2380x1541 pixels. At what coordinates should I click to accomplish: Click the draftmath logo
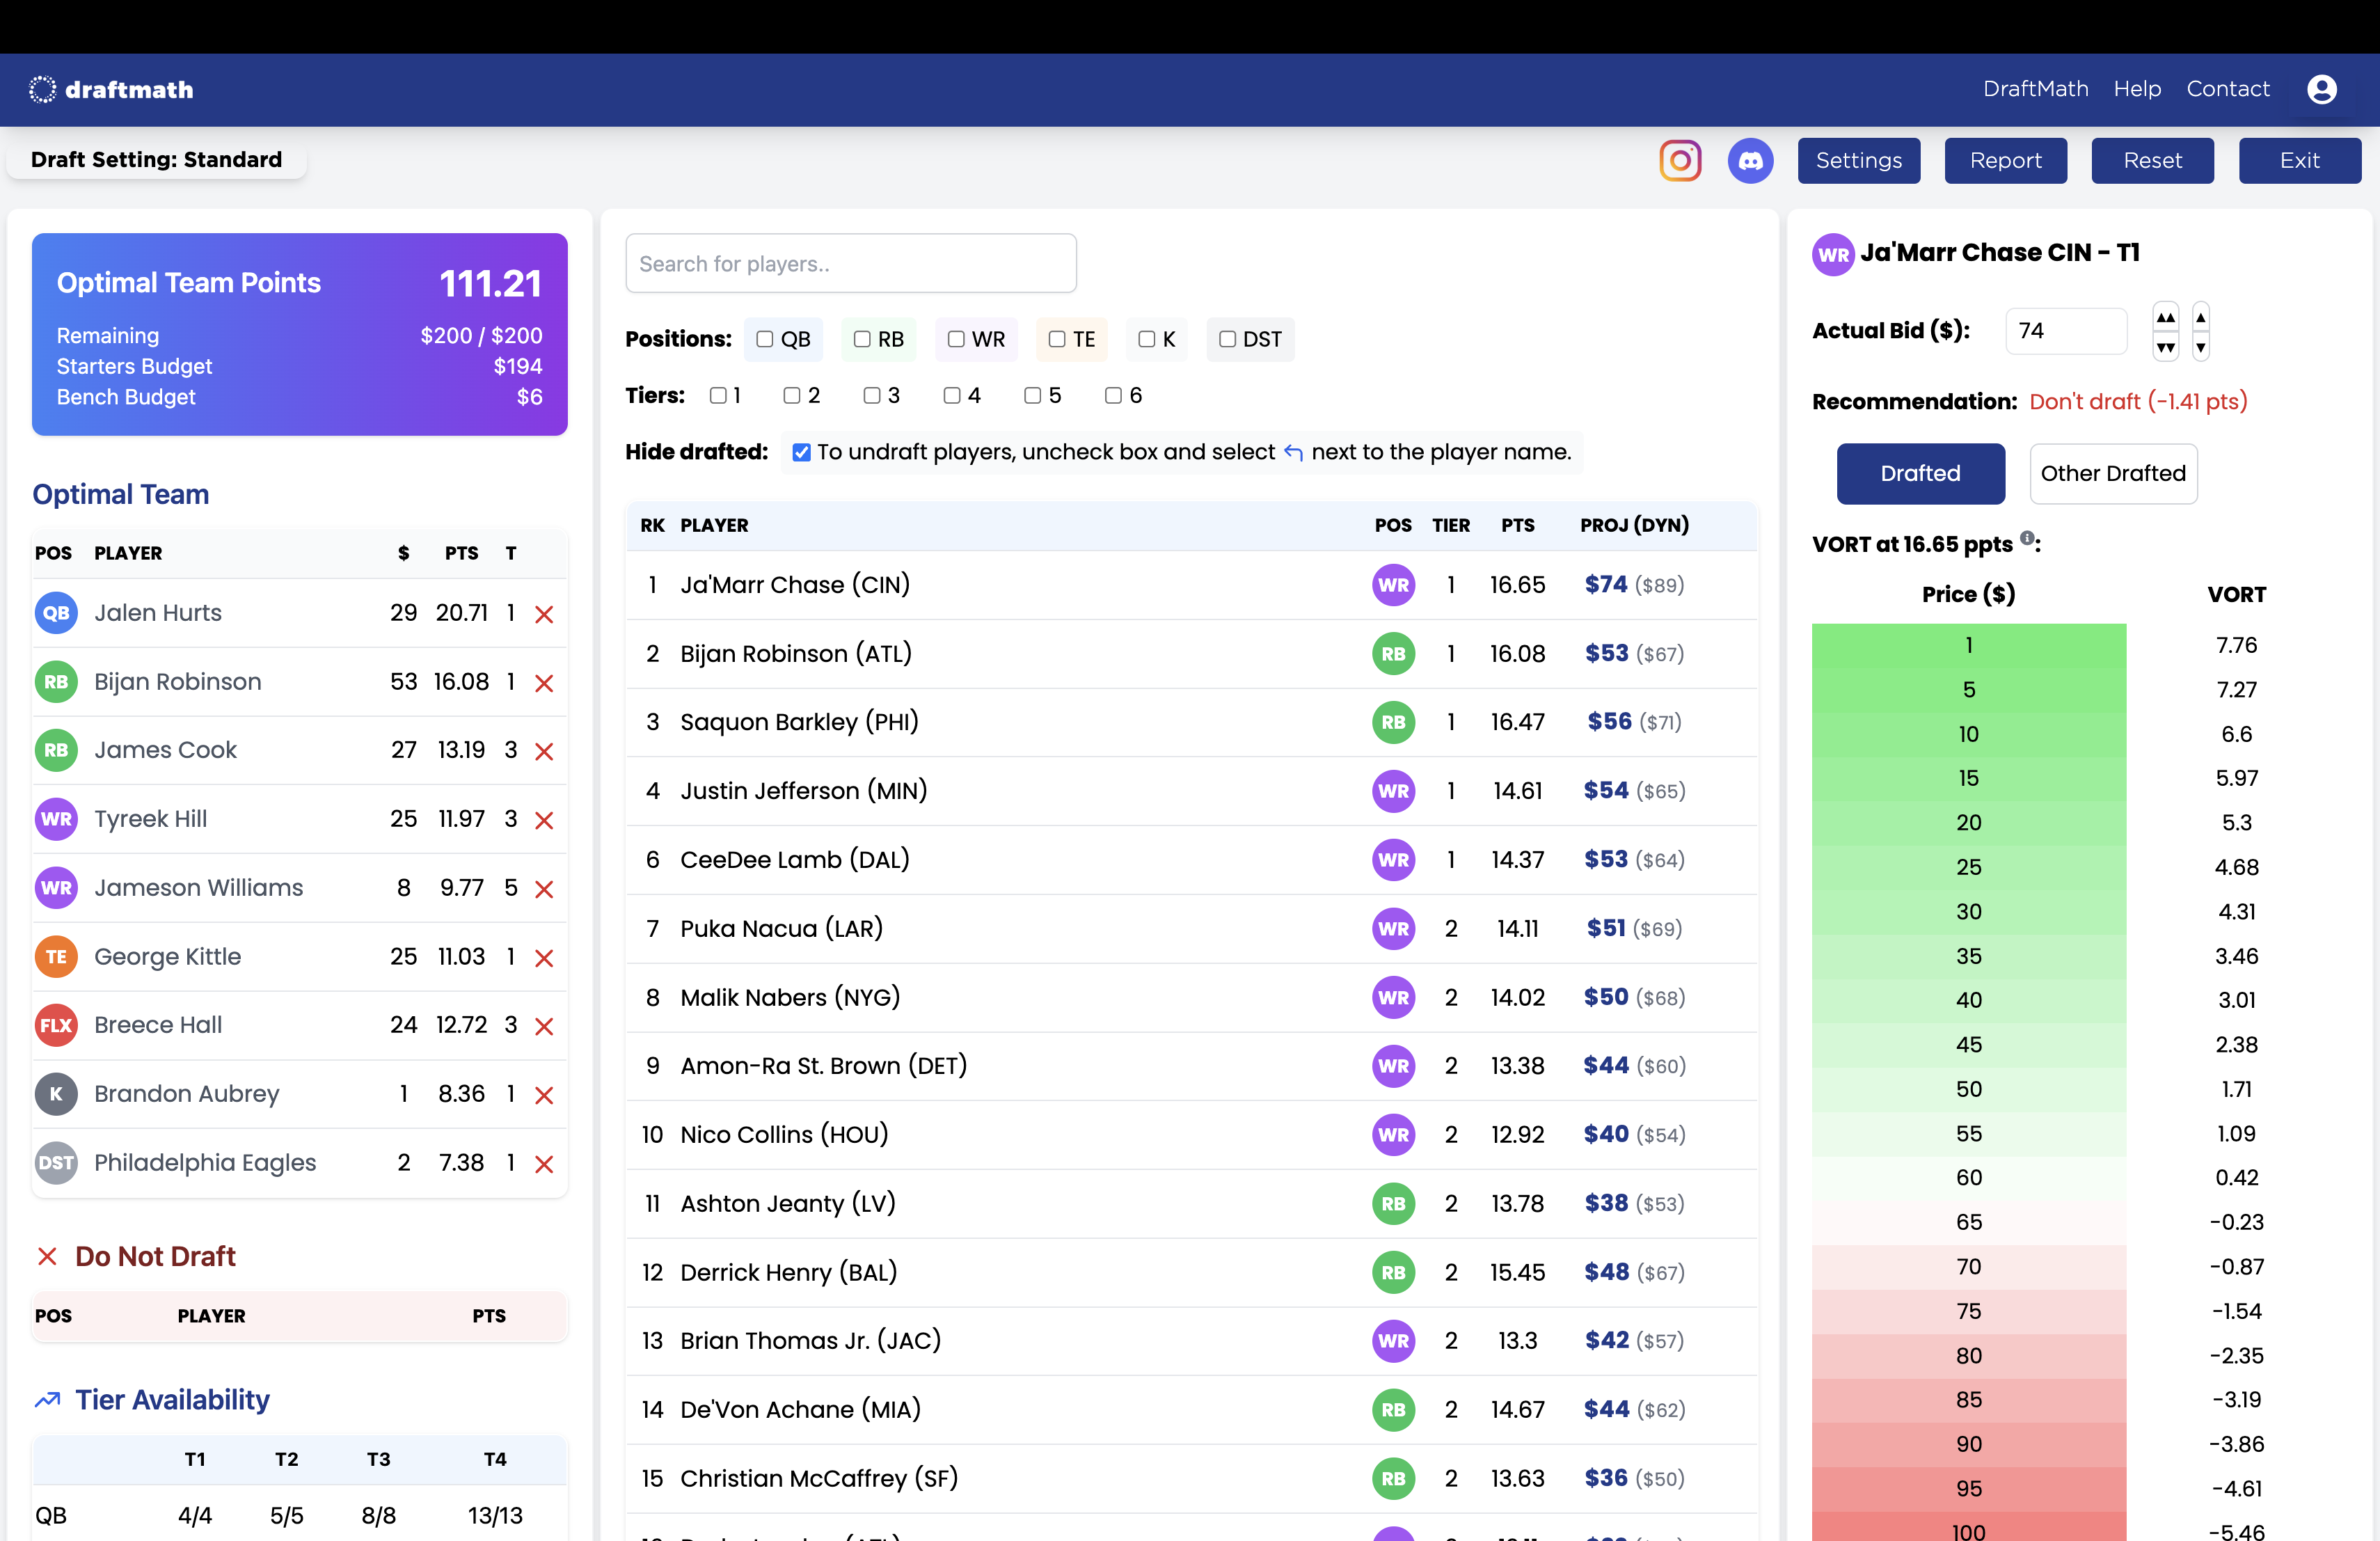pos(111,90)
